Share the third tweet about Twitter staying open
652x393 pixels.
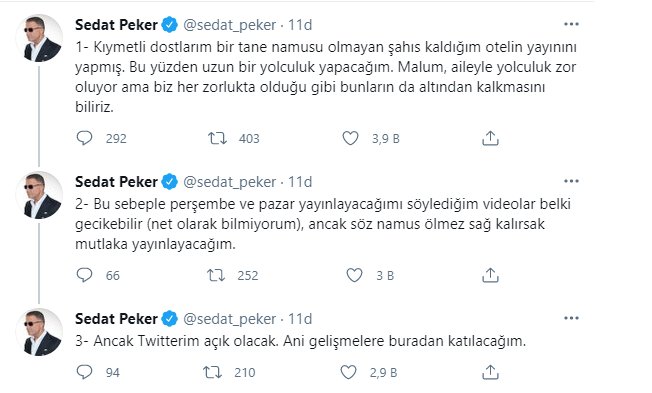(490, 372)
